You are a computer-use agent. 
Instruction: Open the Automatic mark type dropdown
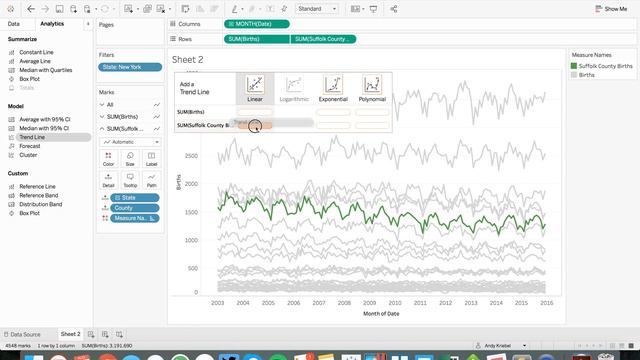[x=130, y=142]
